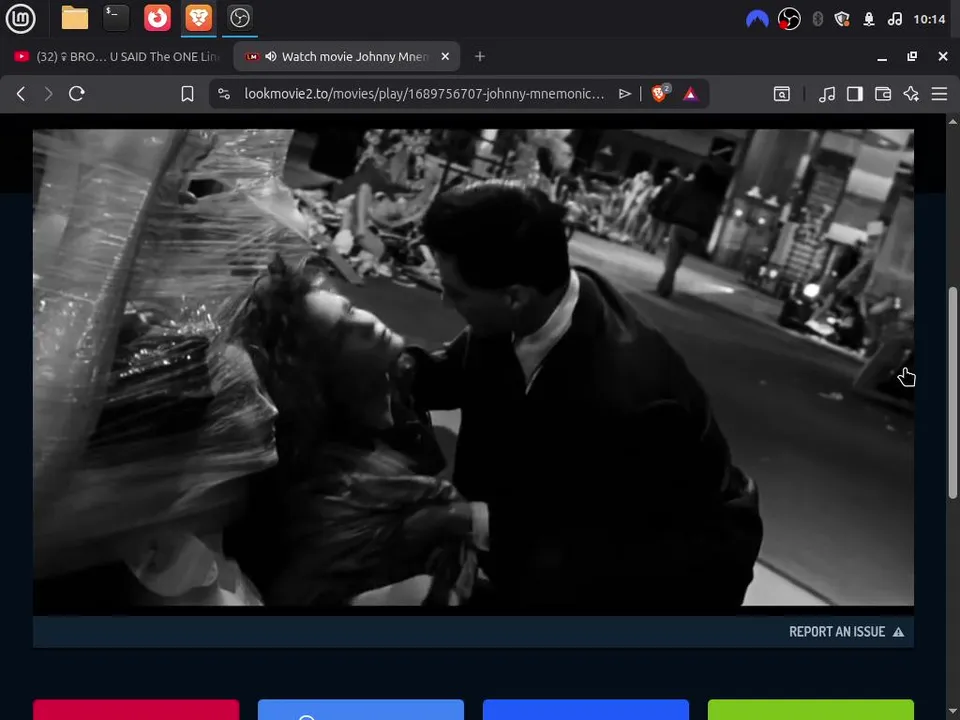Bookmark this page

187,94
